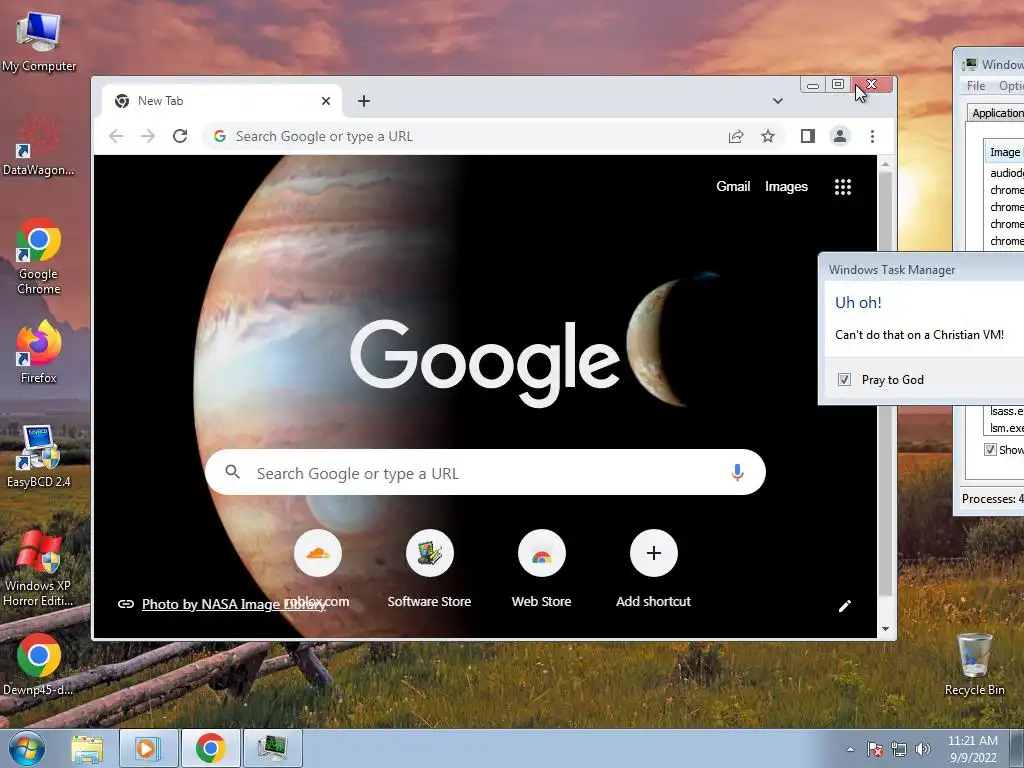
Task: Restore down the Chrome window
Action: click(x=838, y=84)
